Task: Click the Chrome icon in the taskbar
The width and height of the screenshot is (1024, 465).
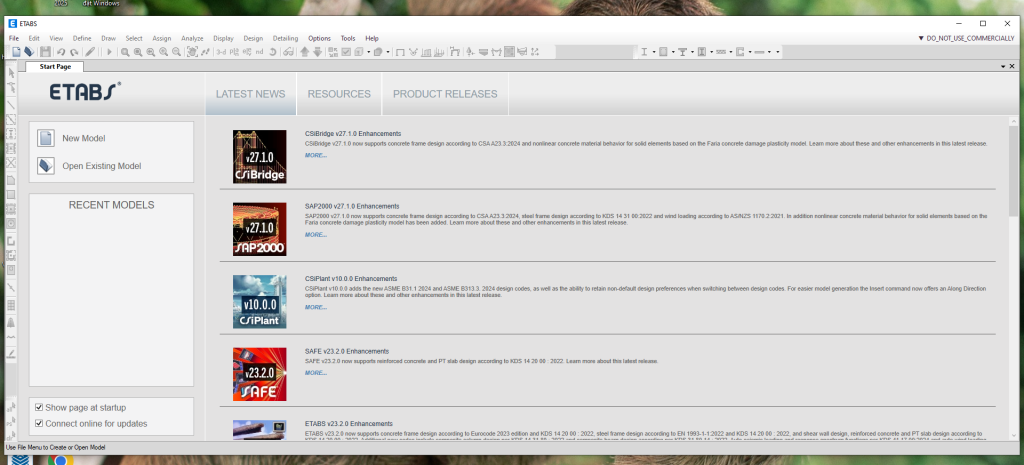Action: pyautogui.click(x=59, y=460)
